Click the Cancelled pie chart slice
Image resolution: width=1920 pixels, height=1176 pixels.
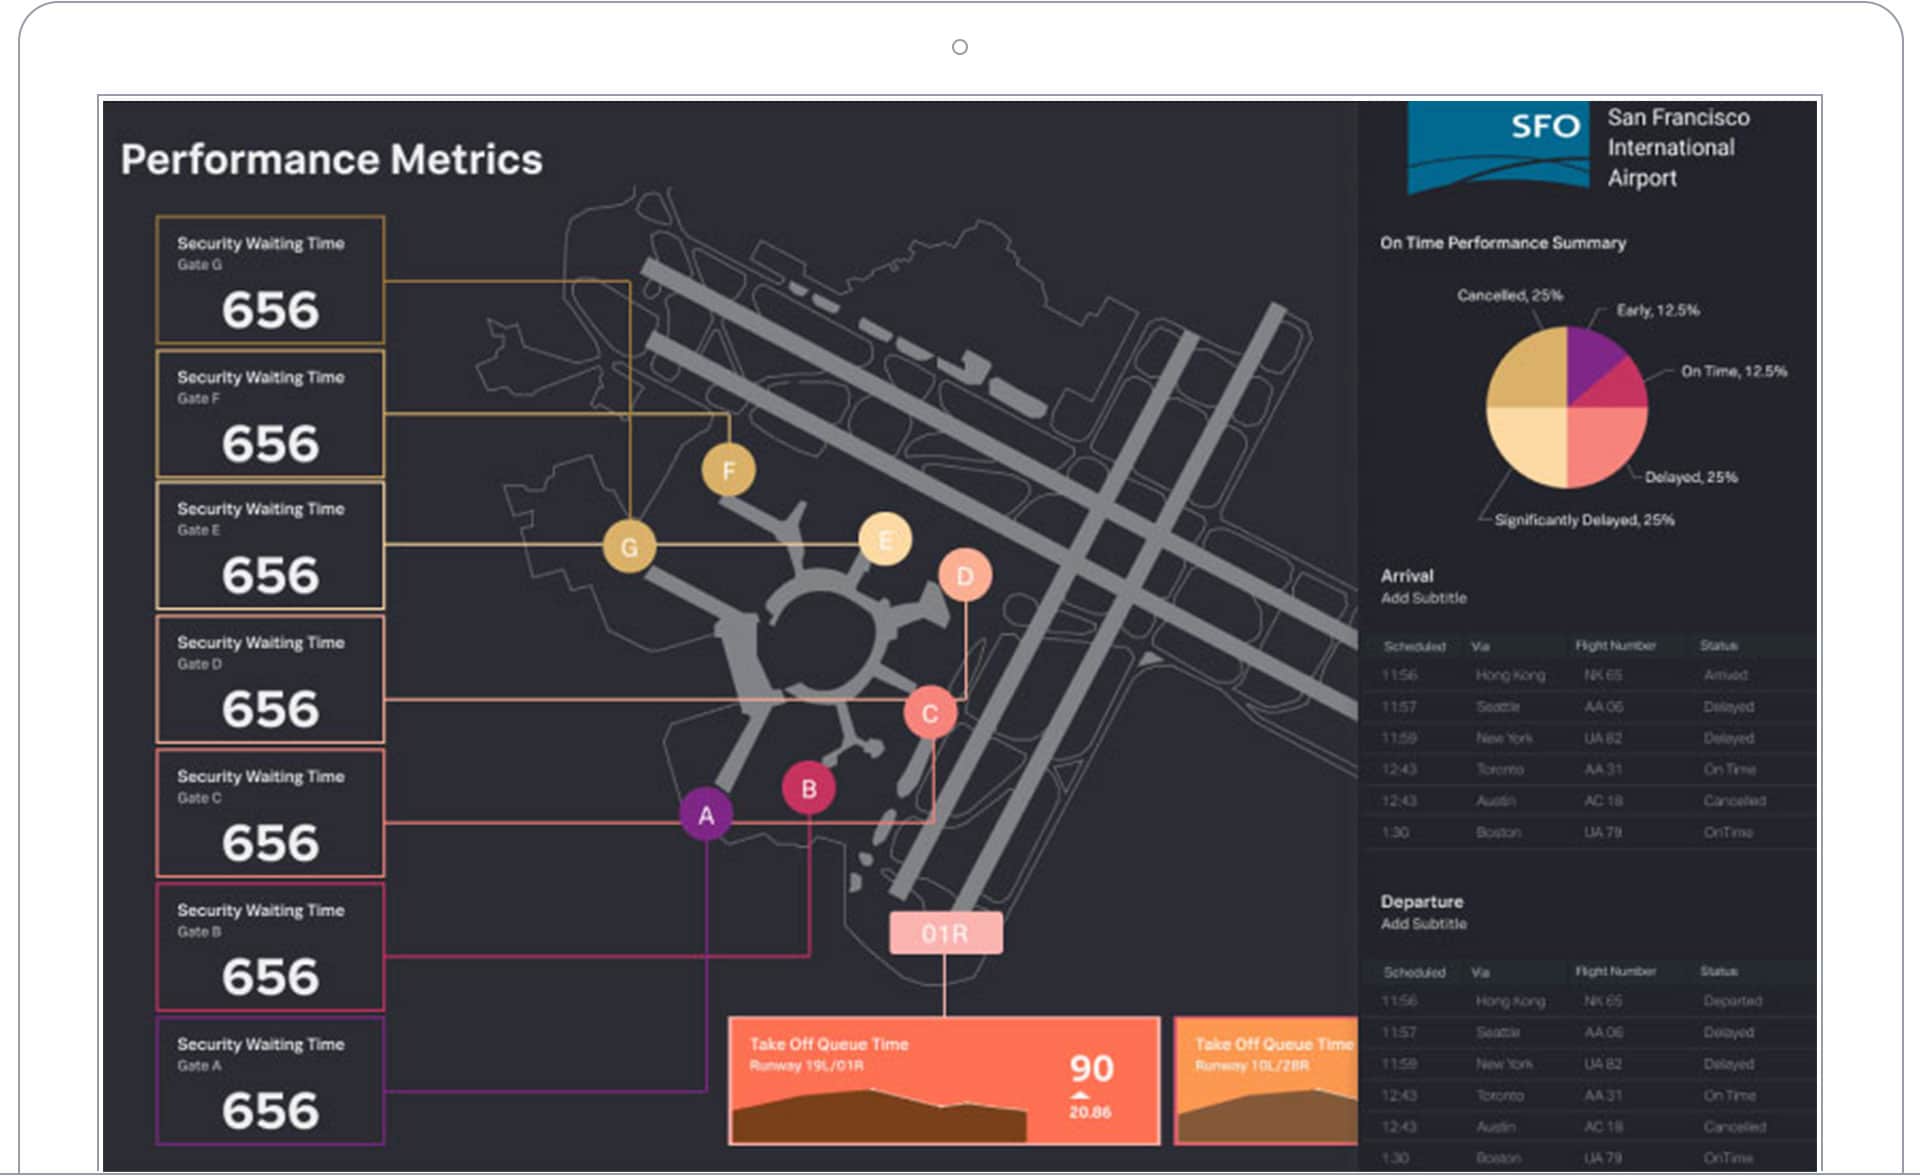1527,368
